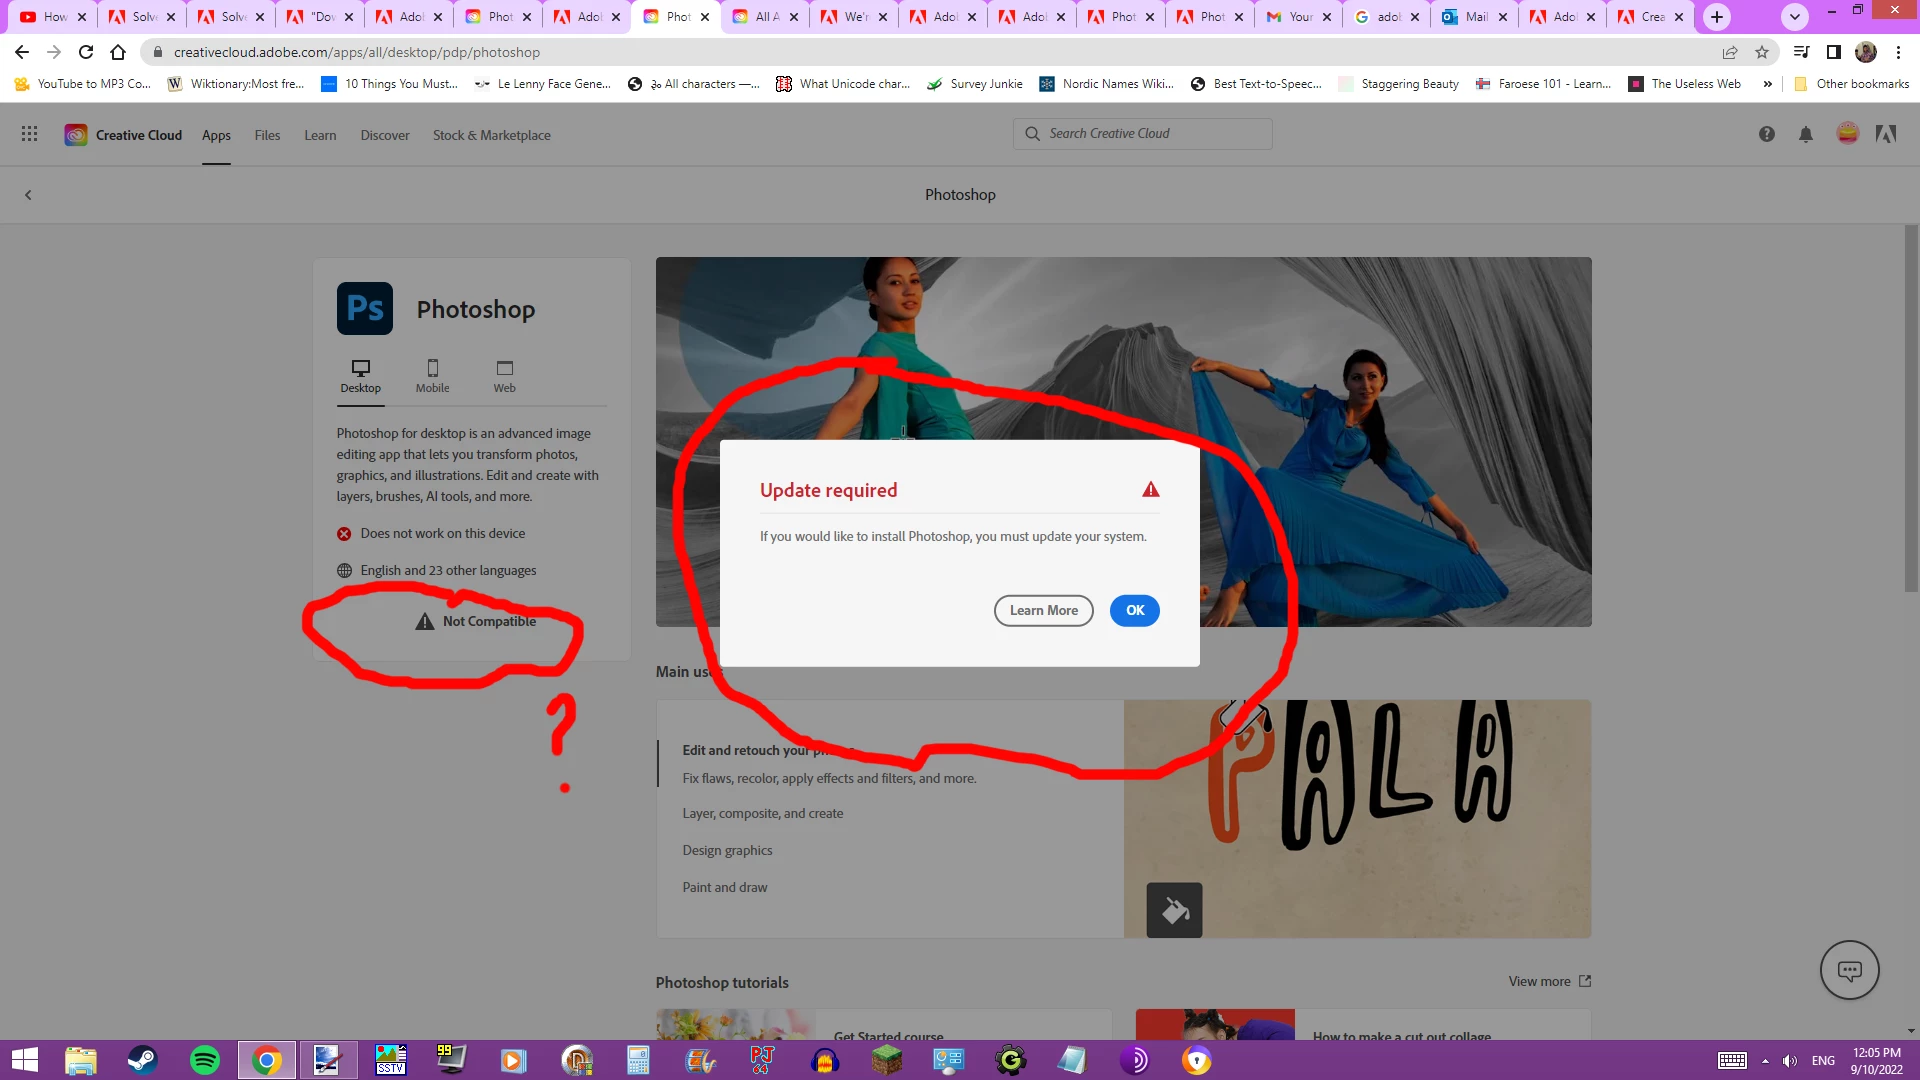Open the Stock & Marketplace menu
This screenshot has width=1920, height=1080.
491,135
